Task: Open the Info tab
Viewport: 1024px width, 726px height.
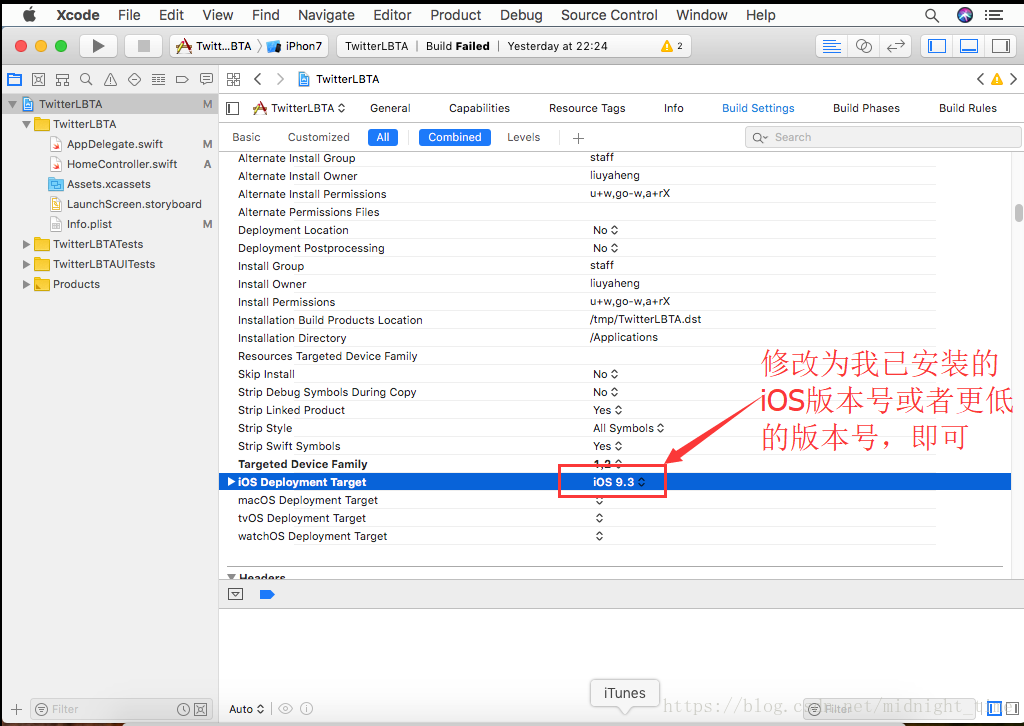Action: coord(673,108)
